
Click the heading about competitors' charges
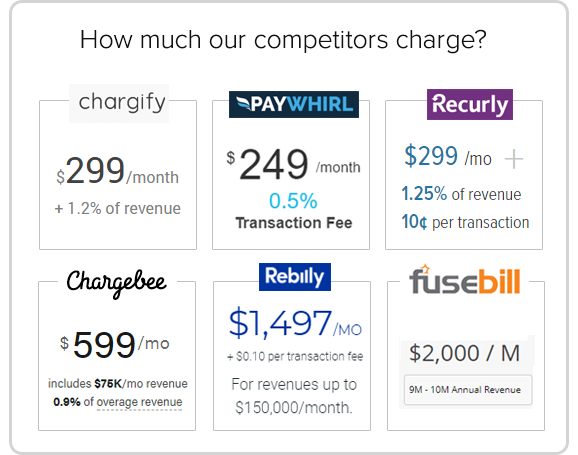pos(283,40)
